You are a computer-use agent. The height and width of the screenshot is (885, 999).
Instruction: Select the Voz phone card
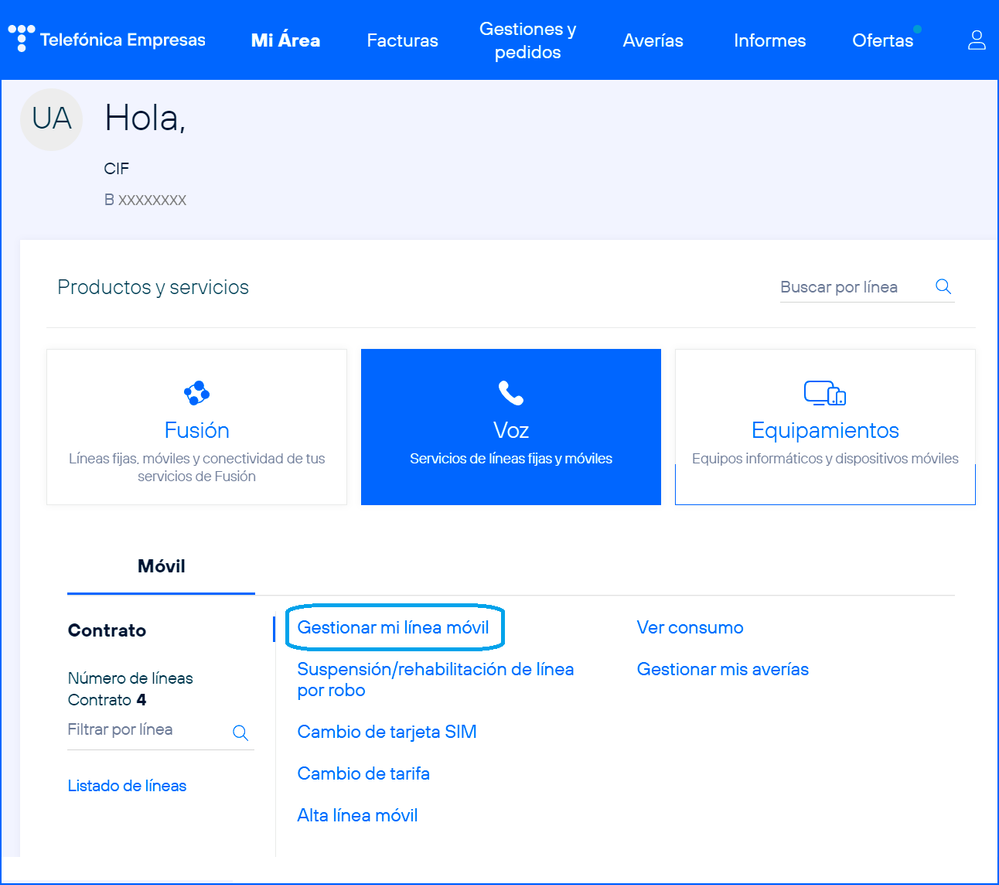click(511, 427)
